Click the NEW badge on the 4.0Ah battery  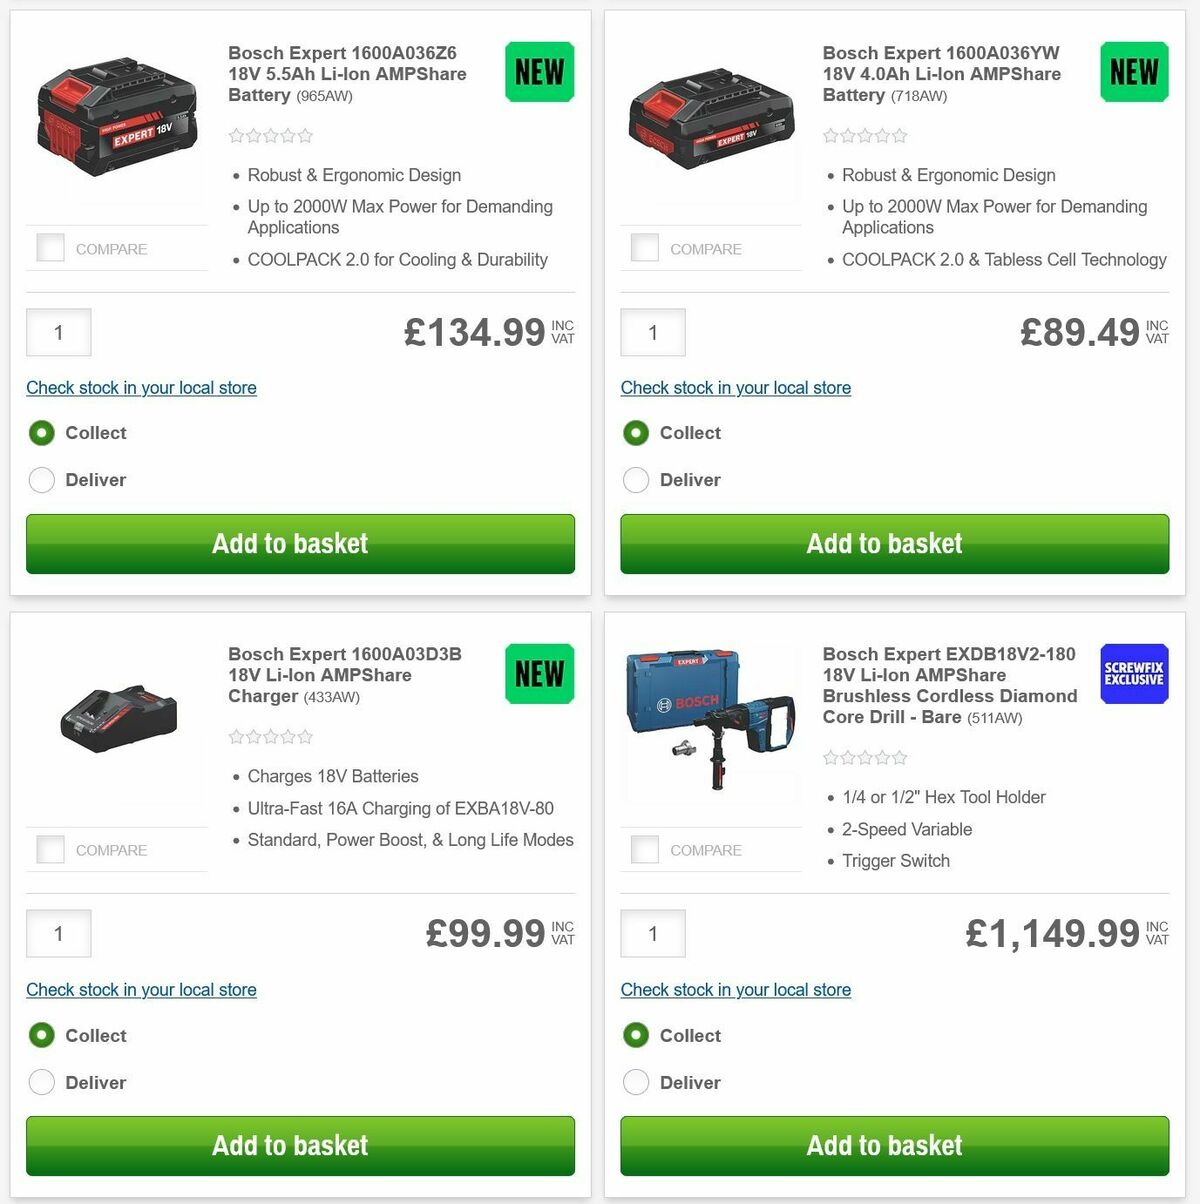[1133, 71]
